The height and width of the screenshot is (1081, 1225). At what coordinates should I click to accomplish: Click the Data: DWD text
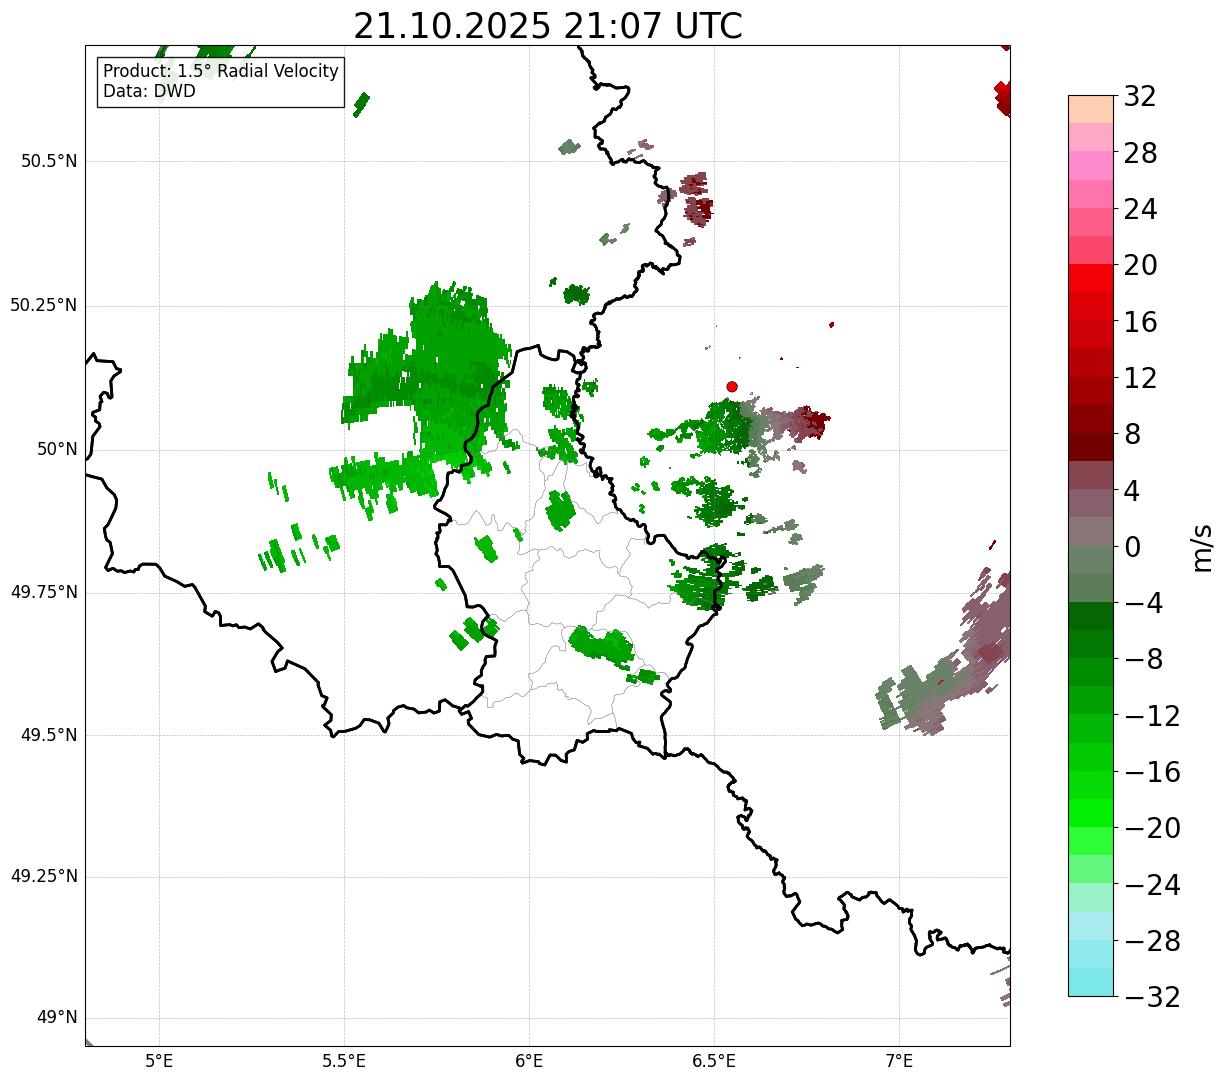click(x=149, y=91)
